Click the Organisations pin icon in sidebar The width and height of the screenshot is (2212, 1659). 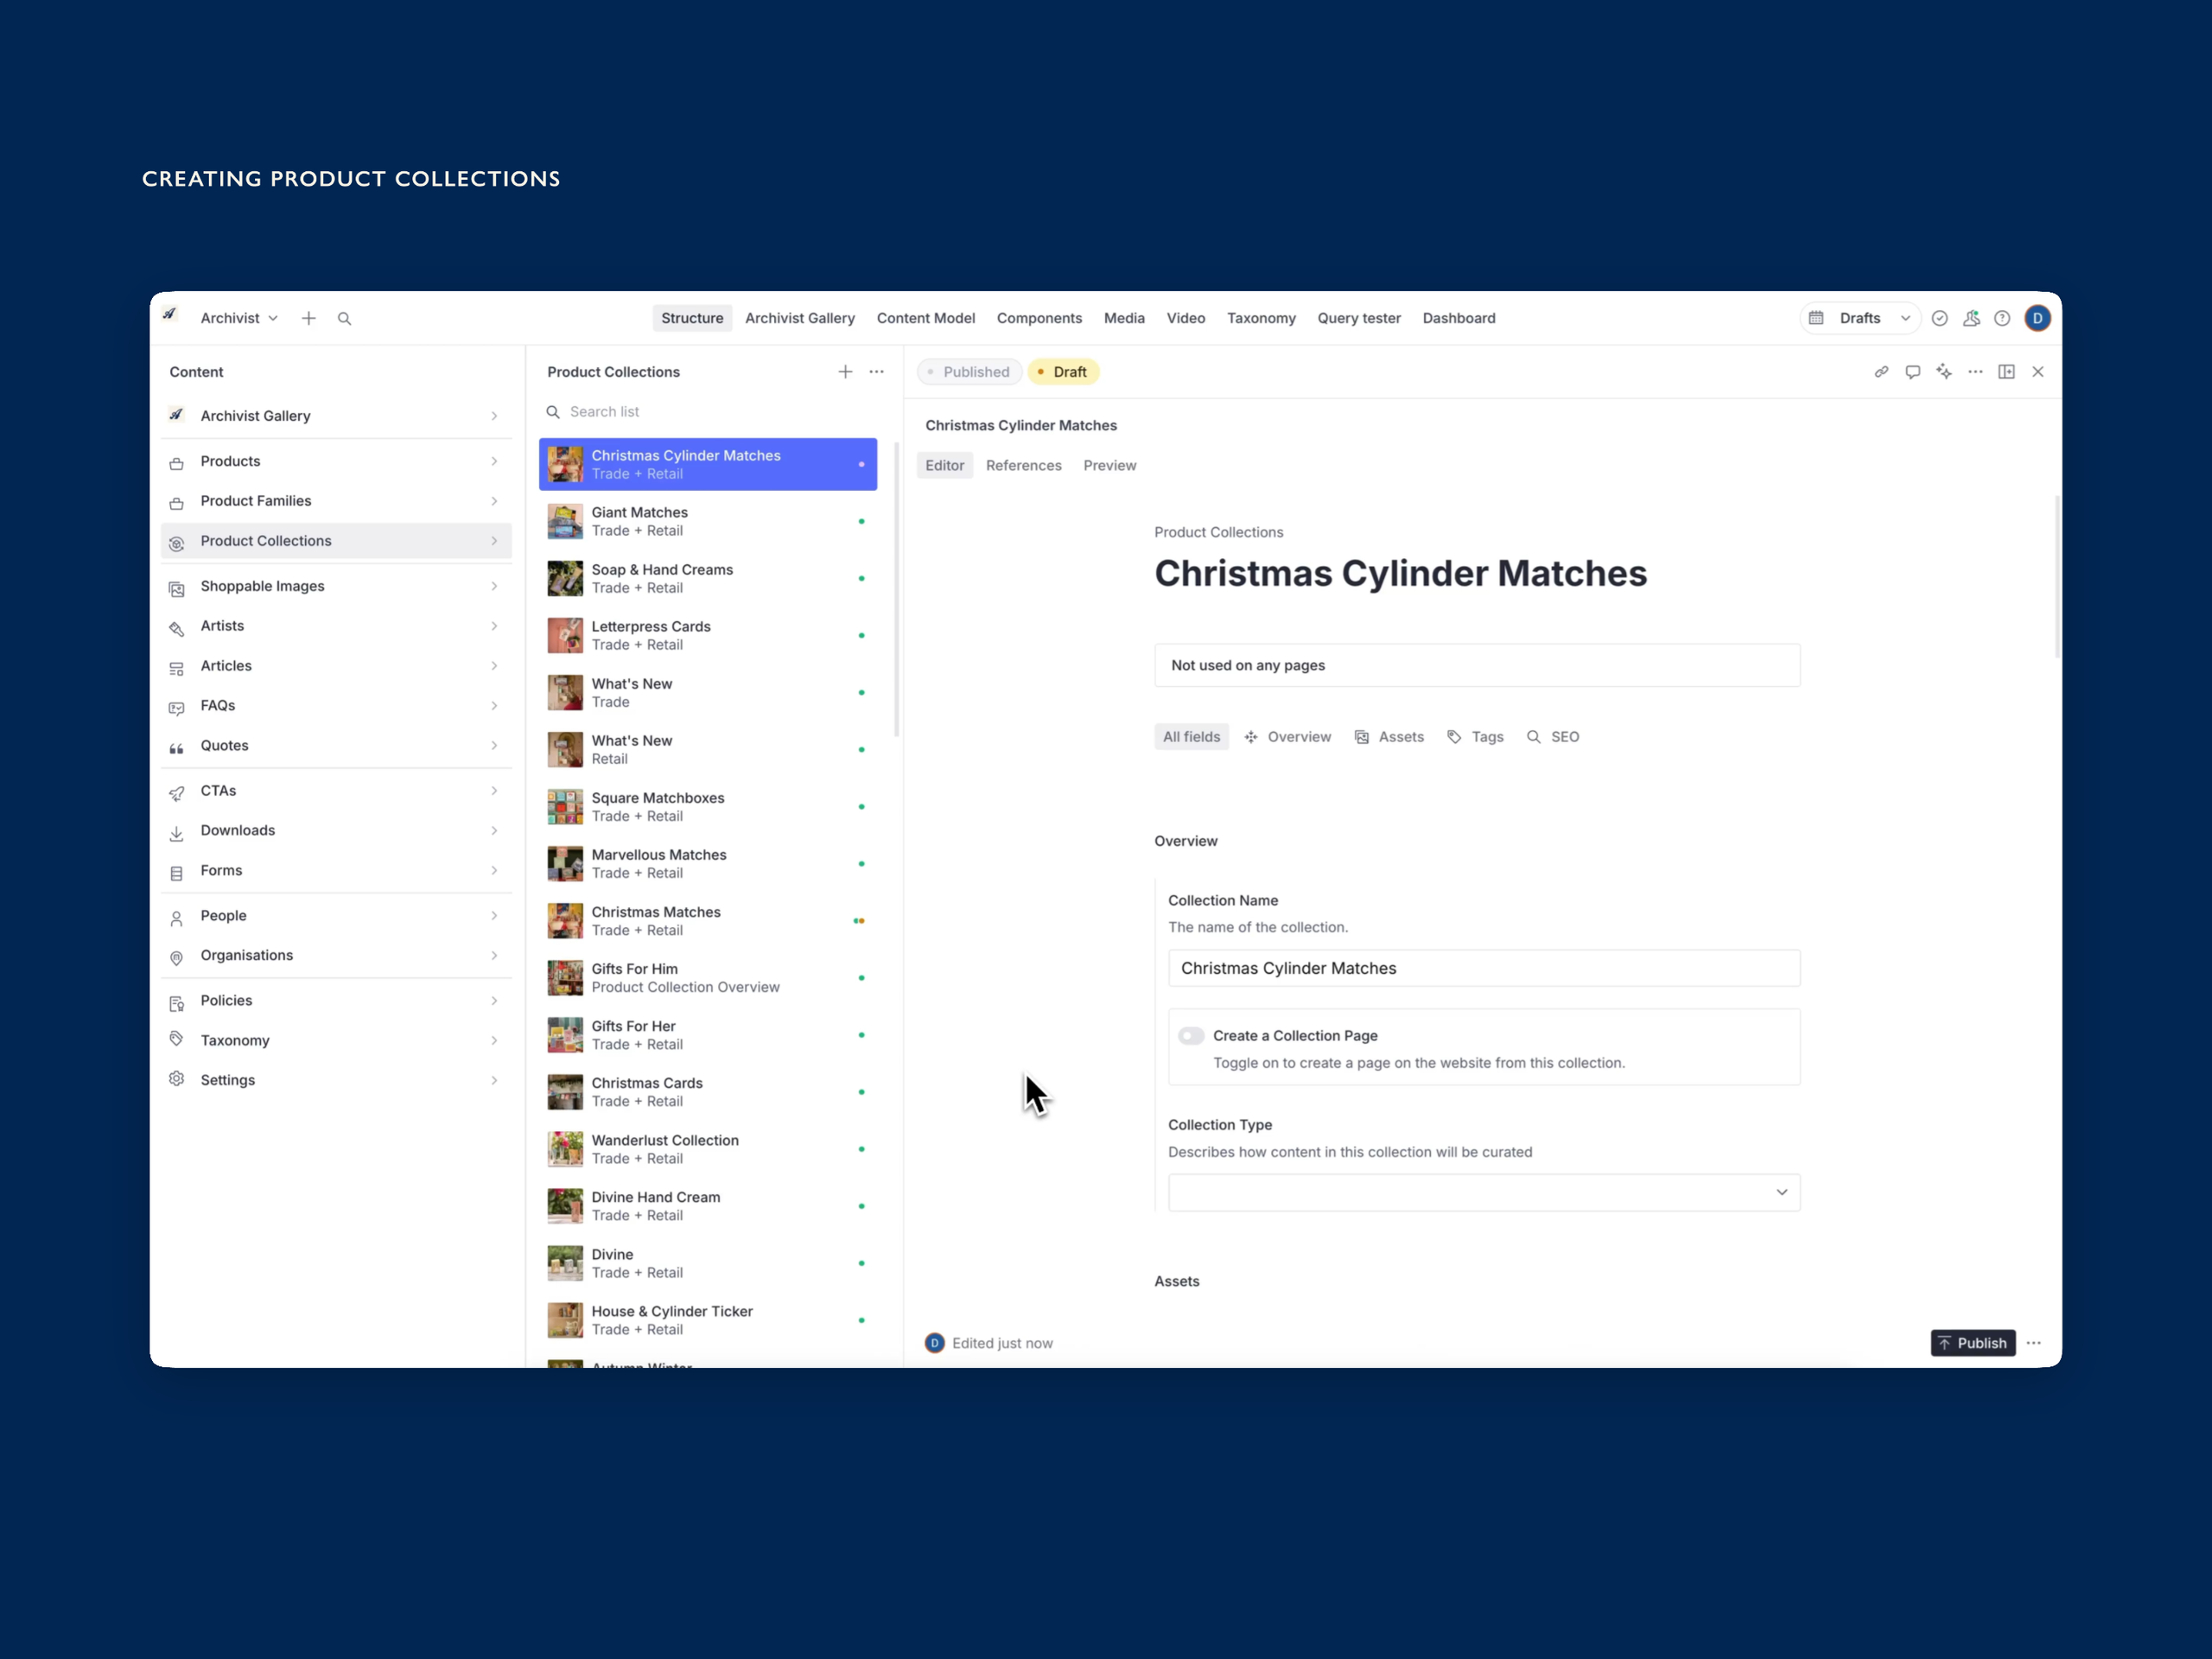click(x=177, y=957)
